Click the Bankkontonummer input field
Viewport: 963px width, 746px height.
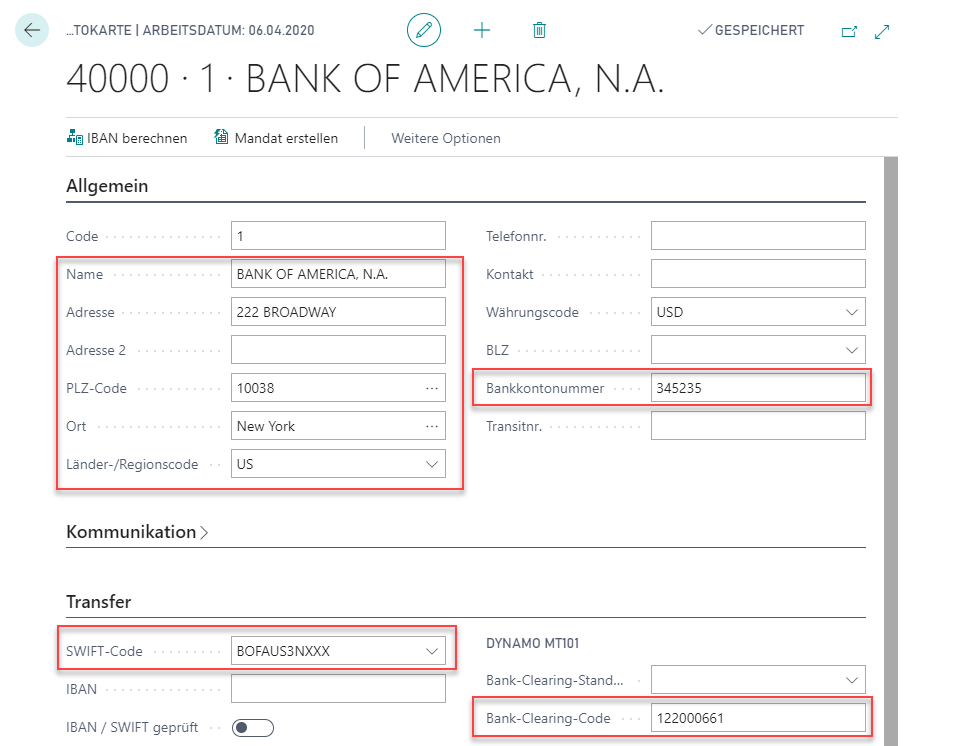click(757, 388)
